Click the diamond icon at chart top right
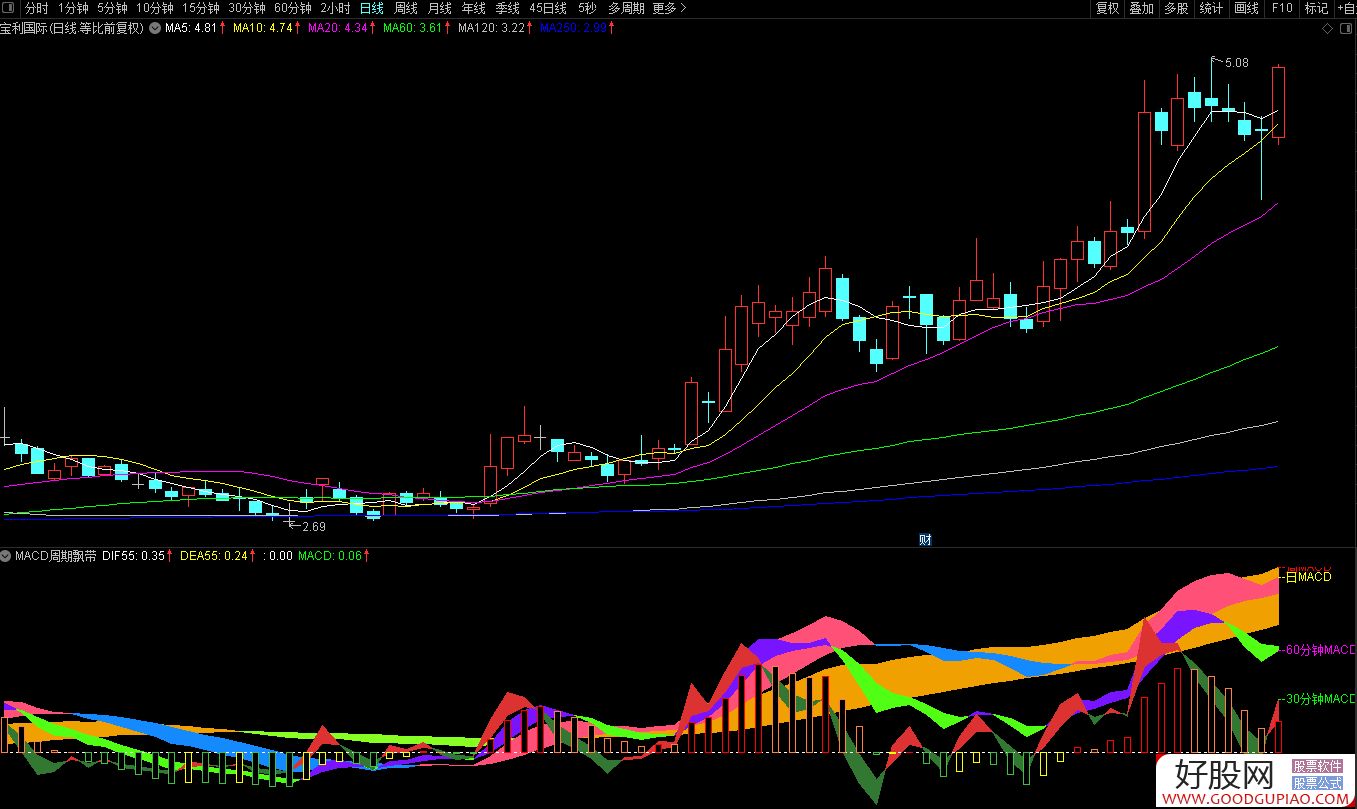The width and height of the screenshot is (1357, 809). [1327, 28]
